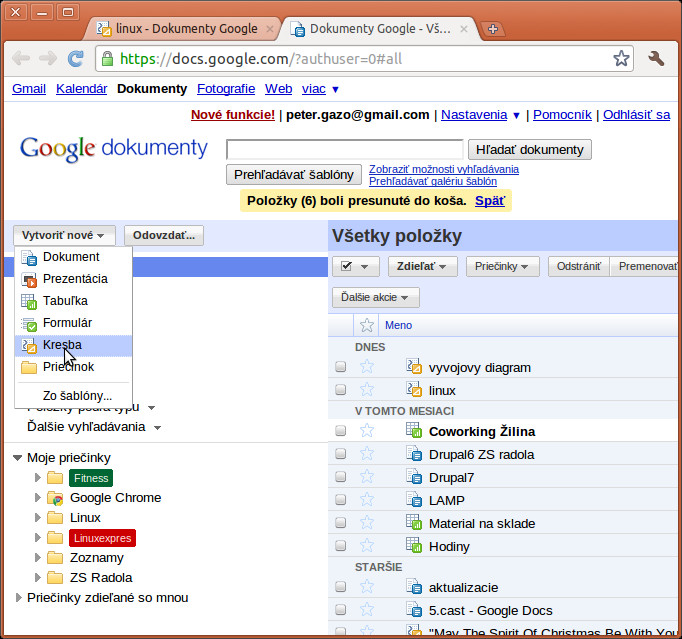Open the Priečinky dropdown button

pyautogui.click(x=502, y=266)
